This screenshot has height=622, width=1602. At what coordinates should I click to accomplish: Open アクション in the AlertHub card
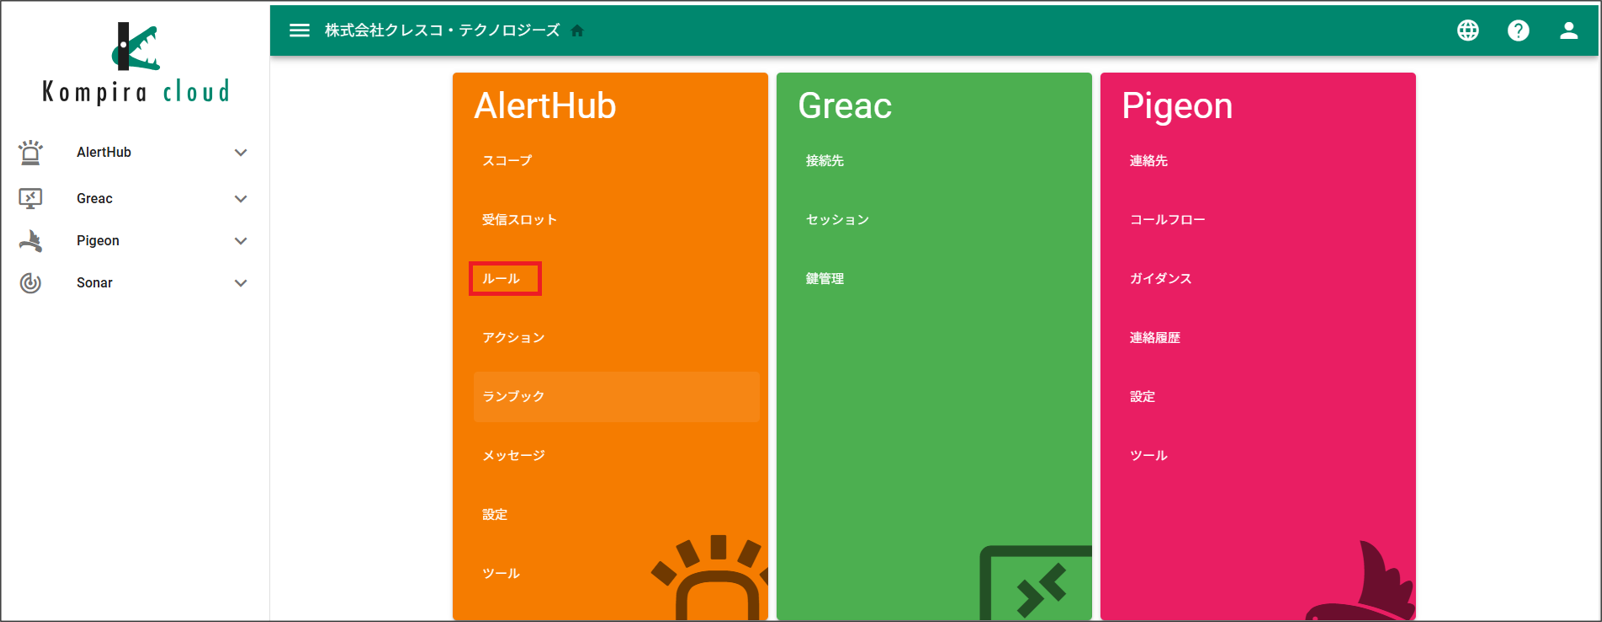[x=513, y=338]
